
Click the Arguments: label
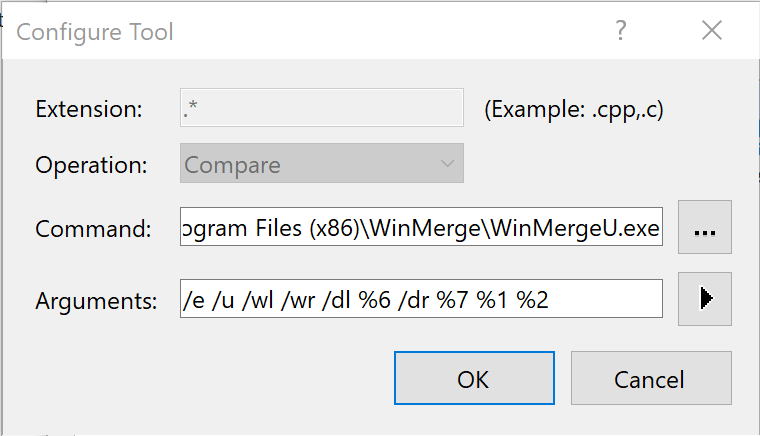[x=96, y=301]
